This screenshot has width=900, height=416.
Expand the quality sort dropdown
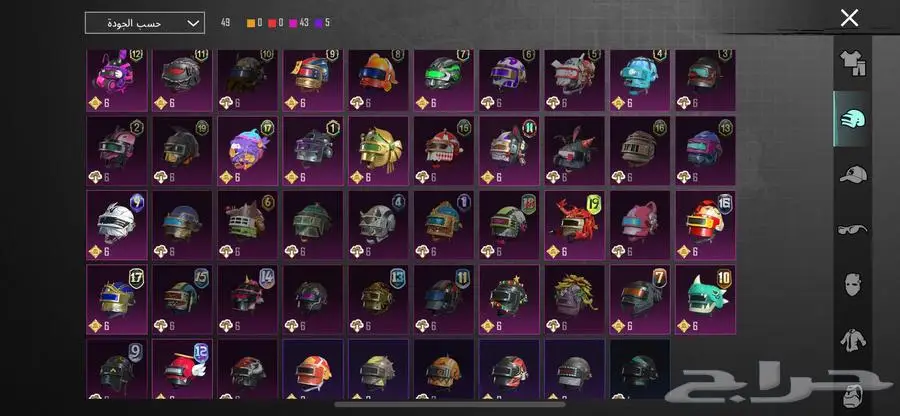click(x=145, y=23)
